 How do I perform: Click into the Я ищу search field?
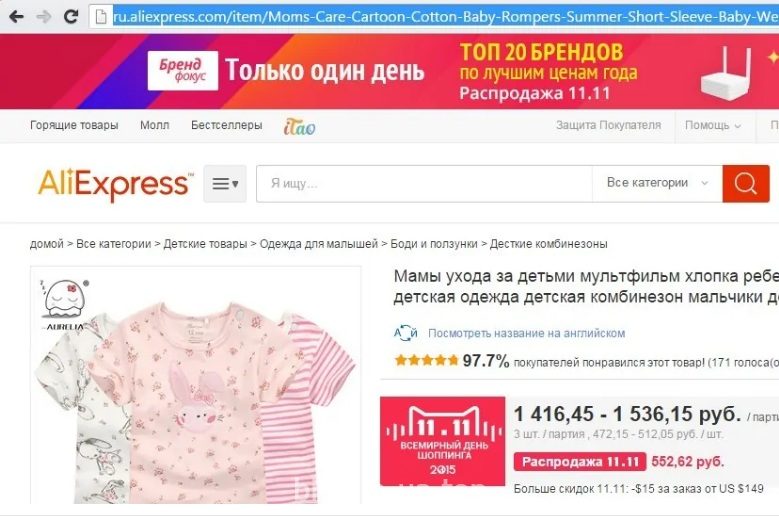(x=424, y=183)
